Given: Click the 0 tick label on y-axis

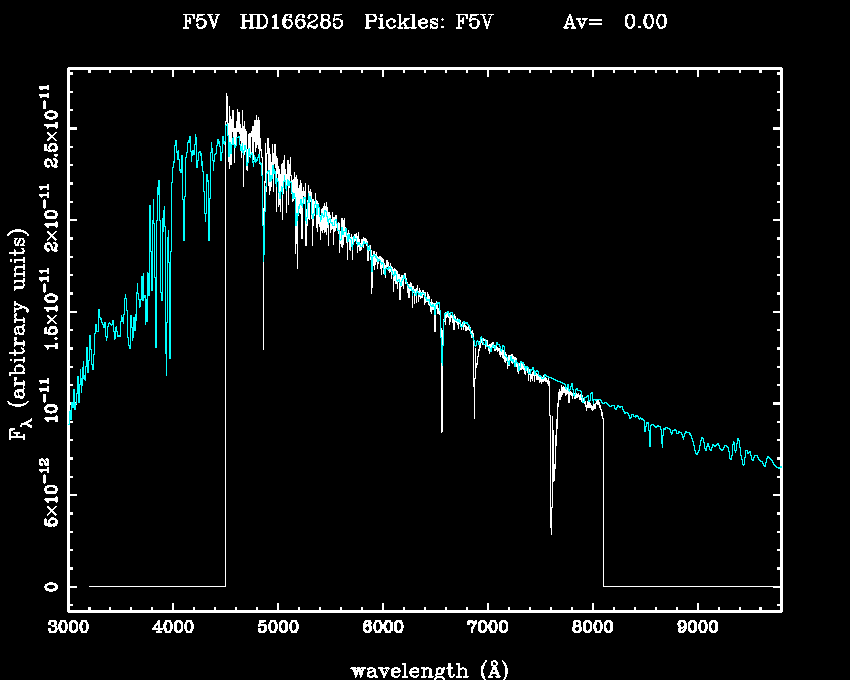Looking at the screenshot, I should (49, 586).
